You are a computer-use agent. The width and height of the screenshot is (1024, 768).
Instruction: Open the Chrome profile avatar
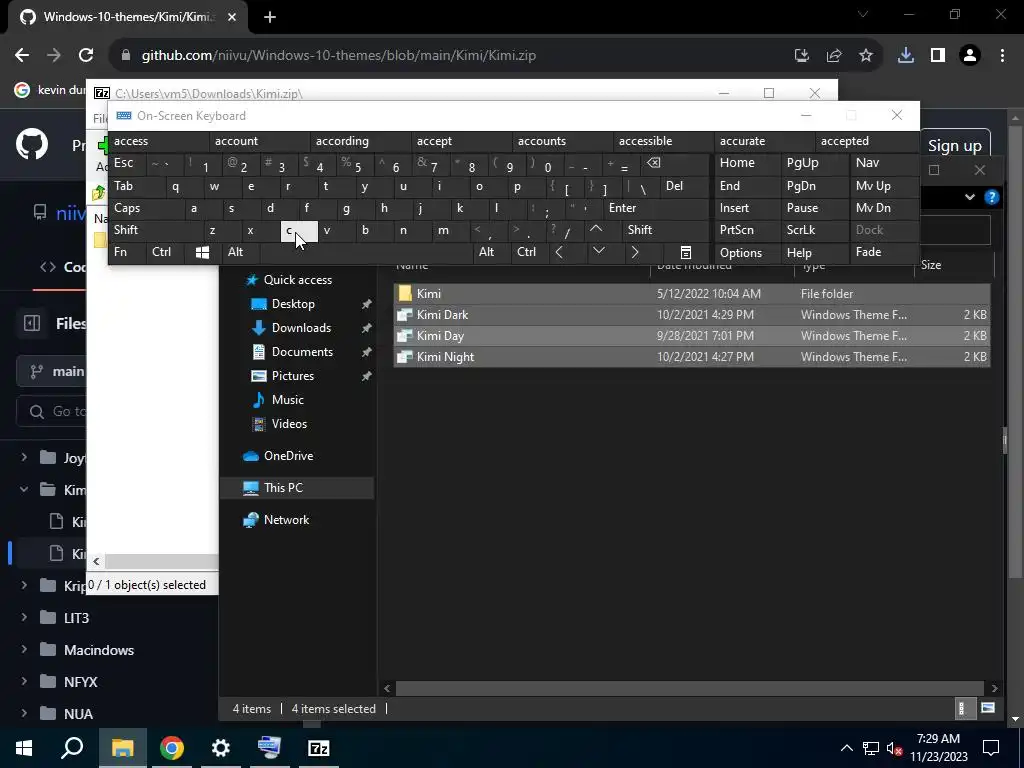[970, 56]
